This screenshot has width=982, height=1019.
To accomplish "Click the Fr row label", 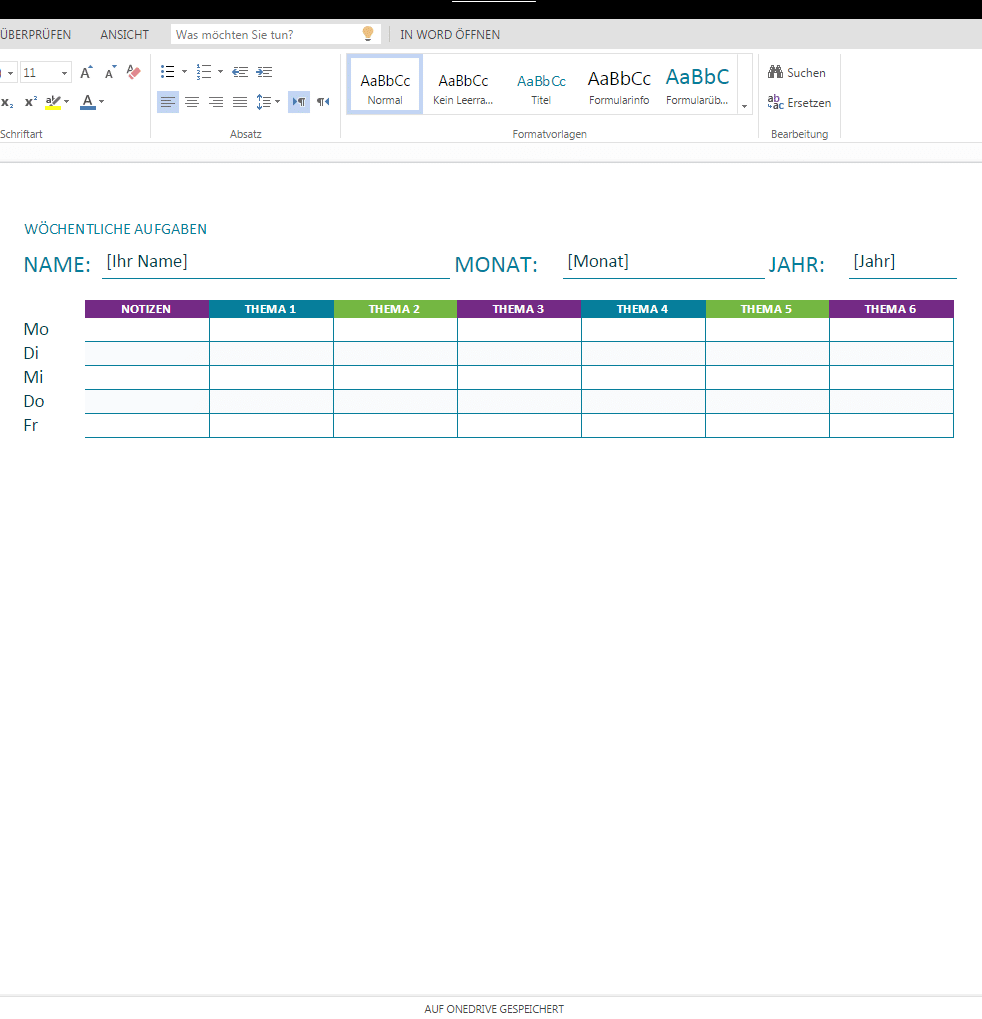I will 31,425.
